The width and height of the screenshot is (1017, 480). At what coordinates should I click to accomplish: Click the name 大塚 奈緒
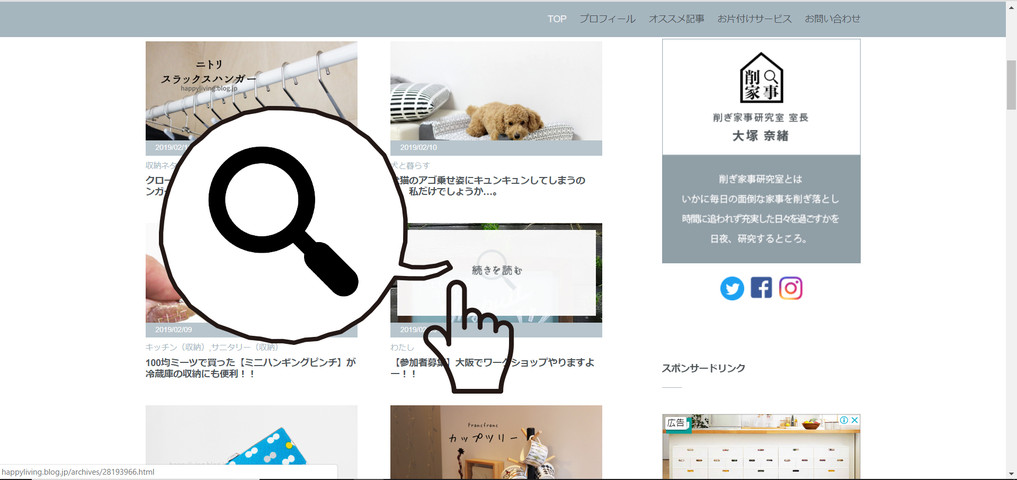click(761, 136)
